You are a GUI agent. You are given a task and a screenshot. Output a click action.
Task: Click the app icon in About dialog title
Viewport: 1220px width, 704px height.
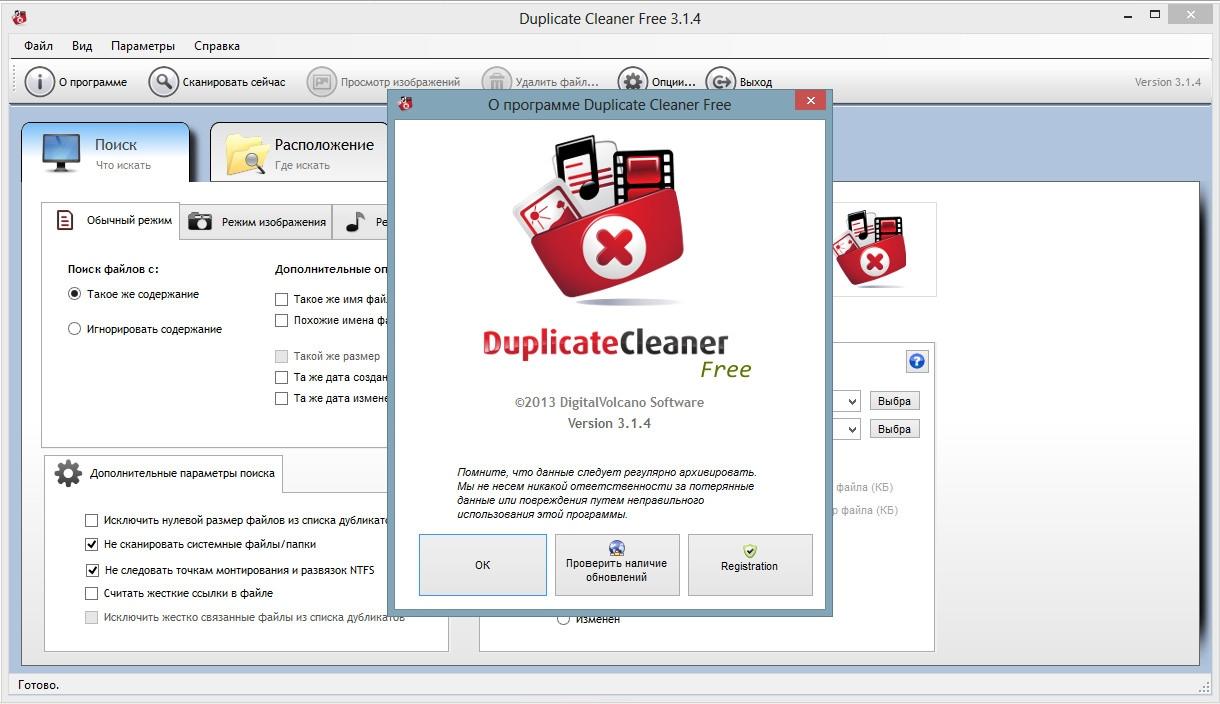[405, 103]
